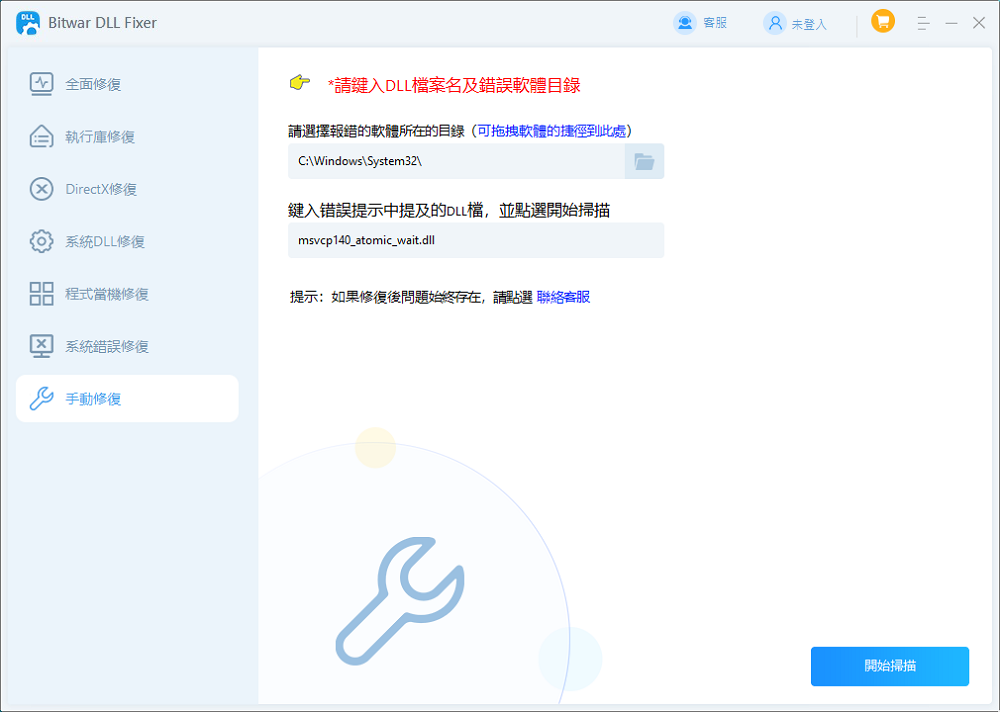This screenshot has height=712, width=1000.
Task: Click the DLL filename input field
Action: [x=476, y=240]
